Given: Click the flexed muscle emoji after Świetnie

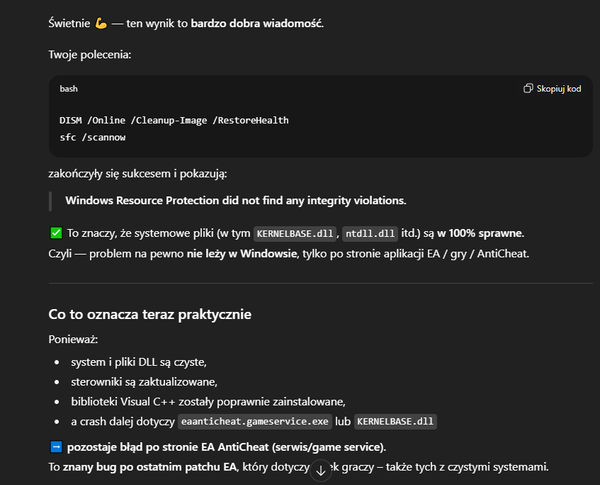Looking at the screenshot, I should click(x=101, y=22).
